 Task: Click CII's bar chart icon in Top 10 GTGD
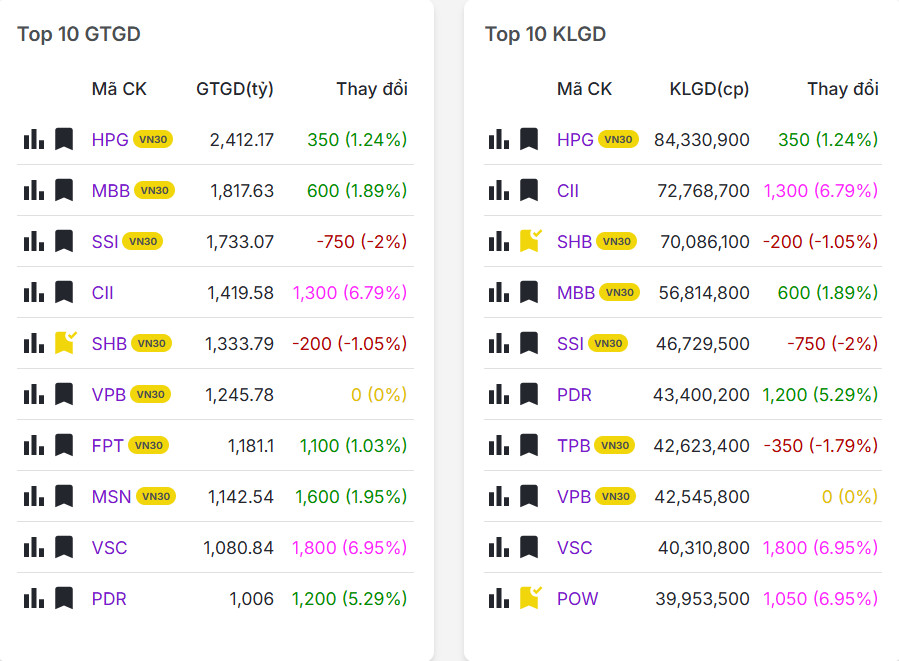pos(34,292)
